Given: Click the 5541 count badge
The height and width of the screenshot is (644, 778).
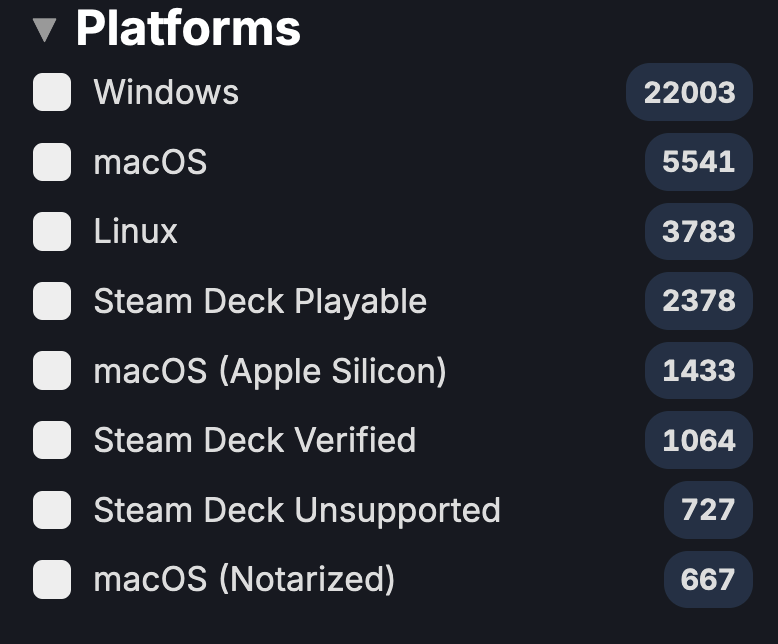Looking at the screenshot, I should pyautogui.click(x=698, y=162).
